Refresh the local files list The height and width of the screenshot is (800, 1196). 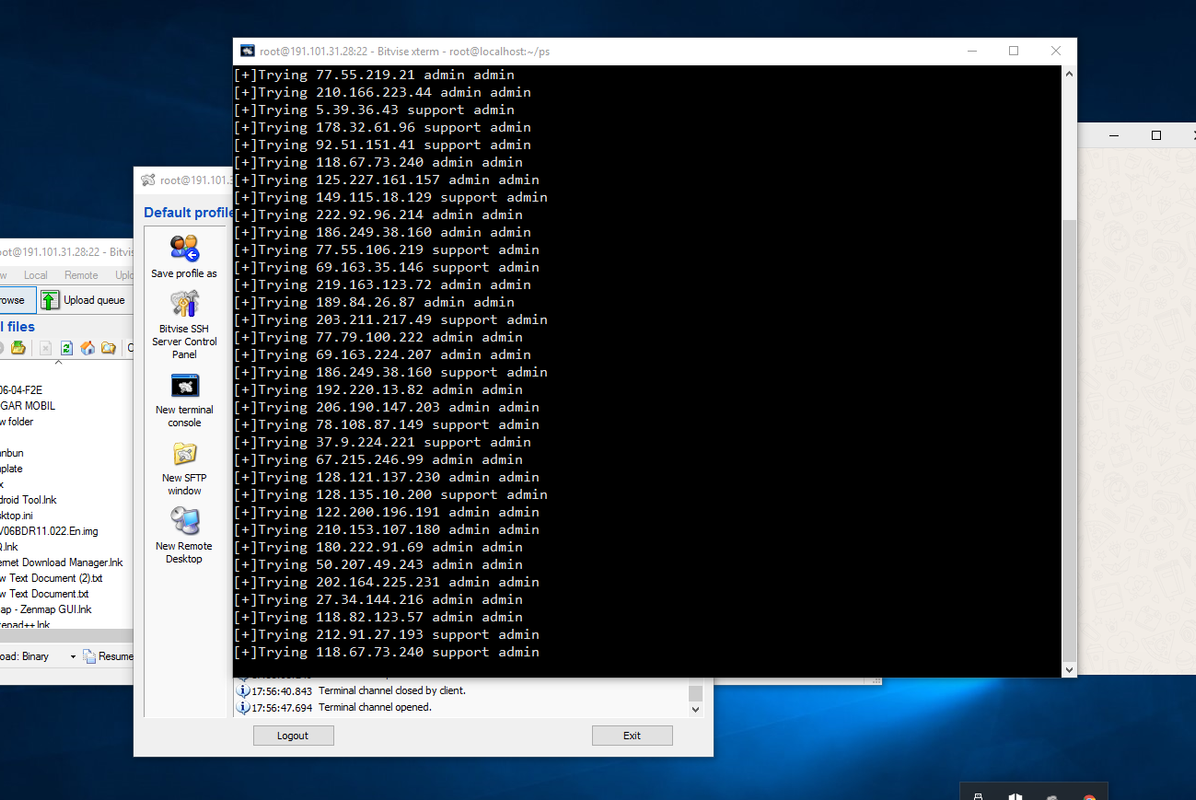point(66,346)
